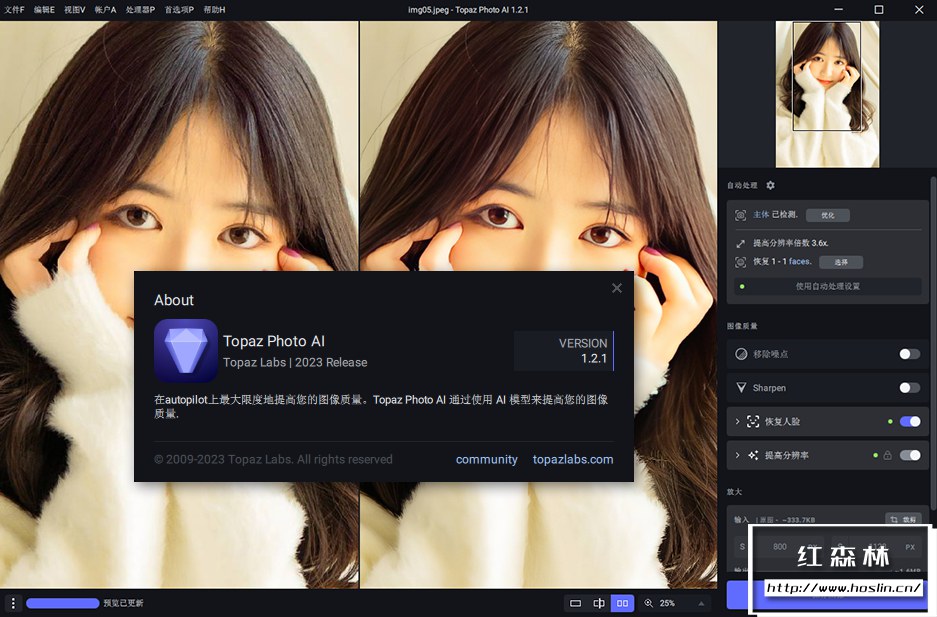Click the navigator preview thumbnail
Screen dimensions: 937x617
[827, 94]
